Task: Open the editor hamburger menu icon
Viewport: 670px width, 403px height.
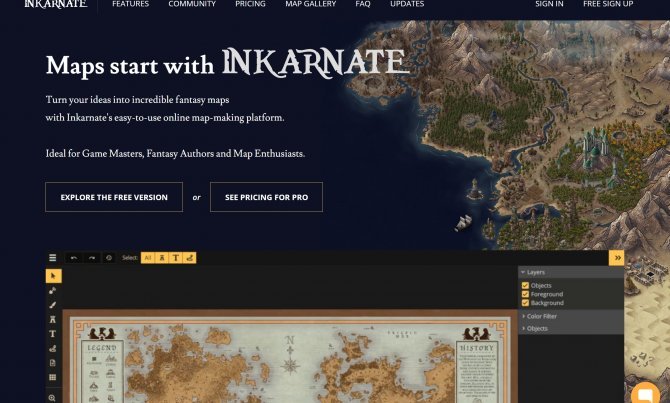Action: tap(53, 257)
